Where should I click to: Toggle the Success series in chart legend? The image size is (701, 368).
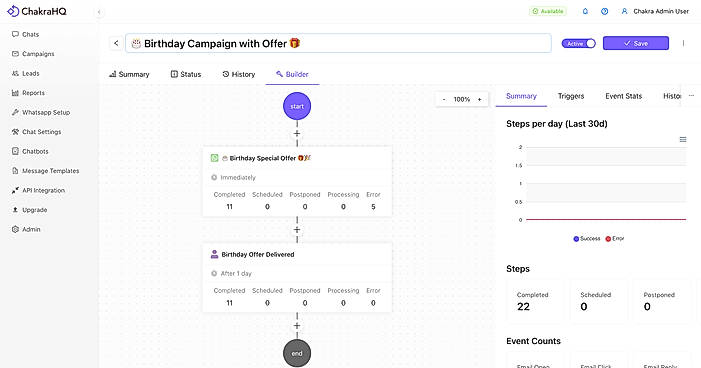587,239
